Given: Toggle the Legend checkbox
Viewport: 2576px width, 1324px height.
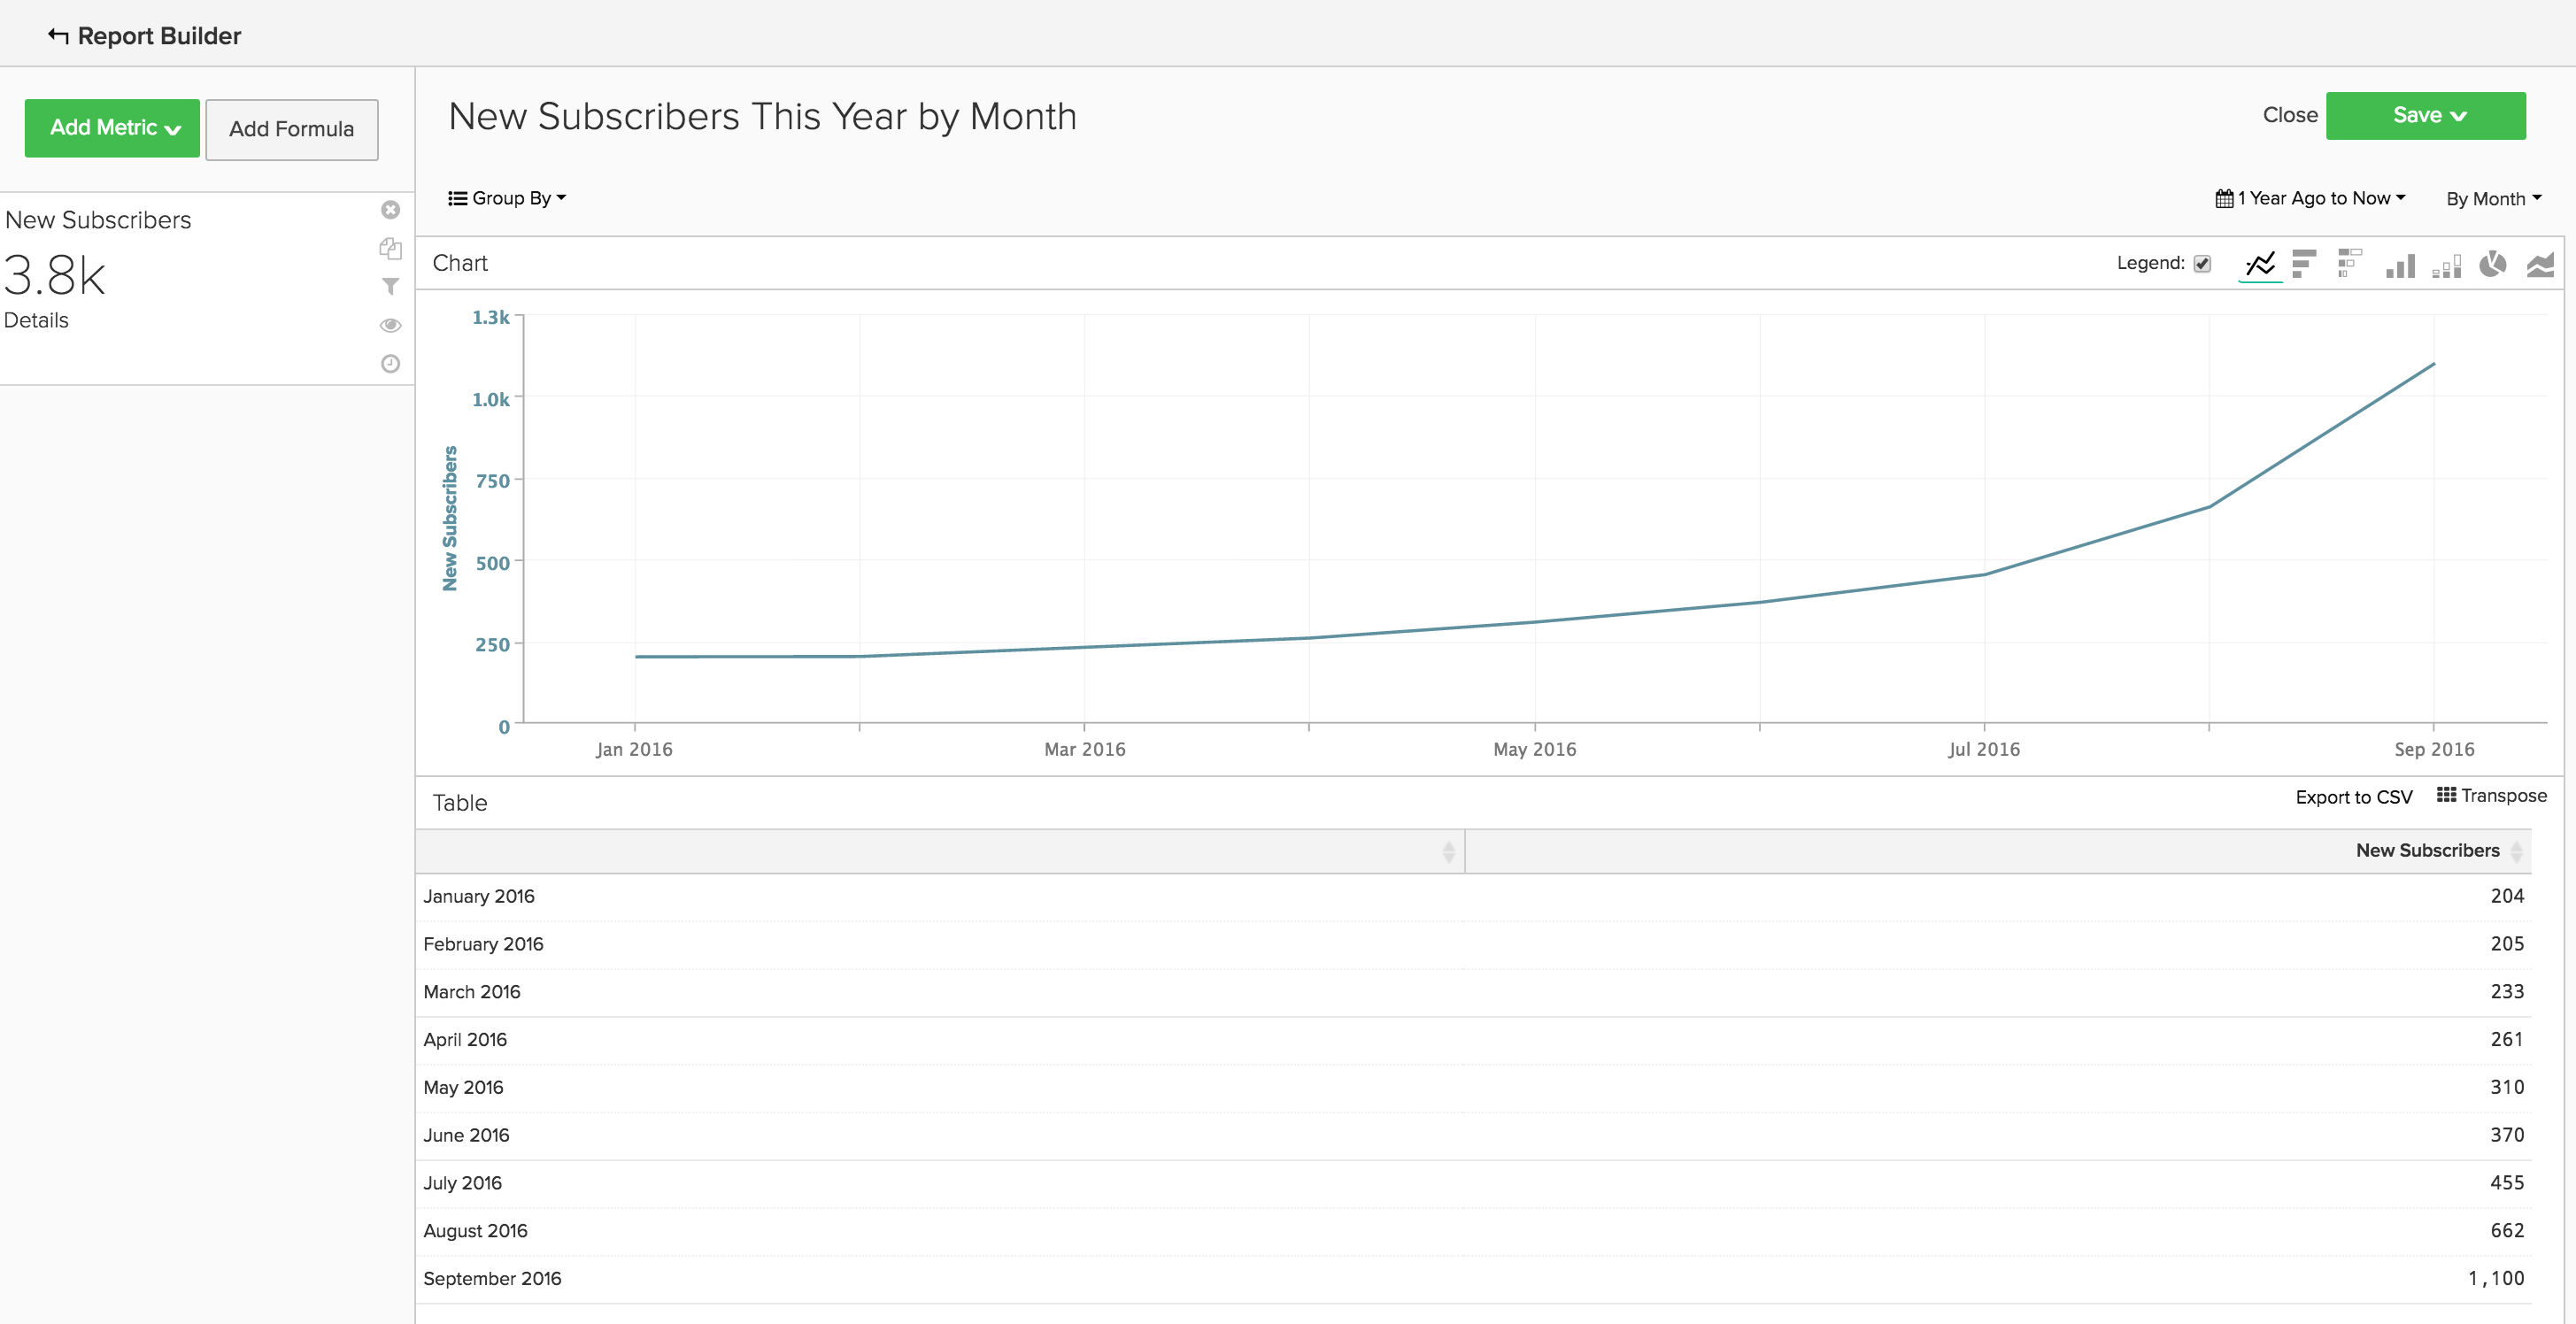Looking at the screenshot, I should [x=2202, y=264].
